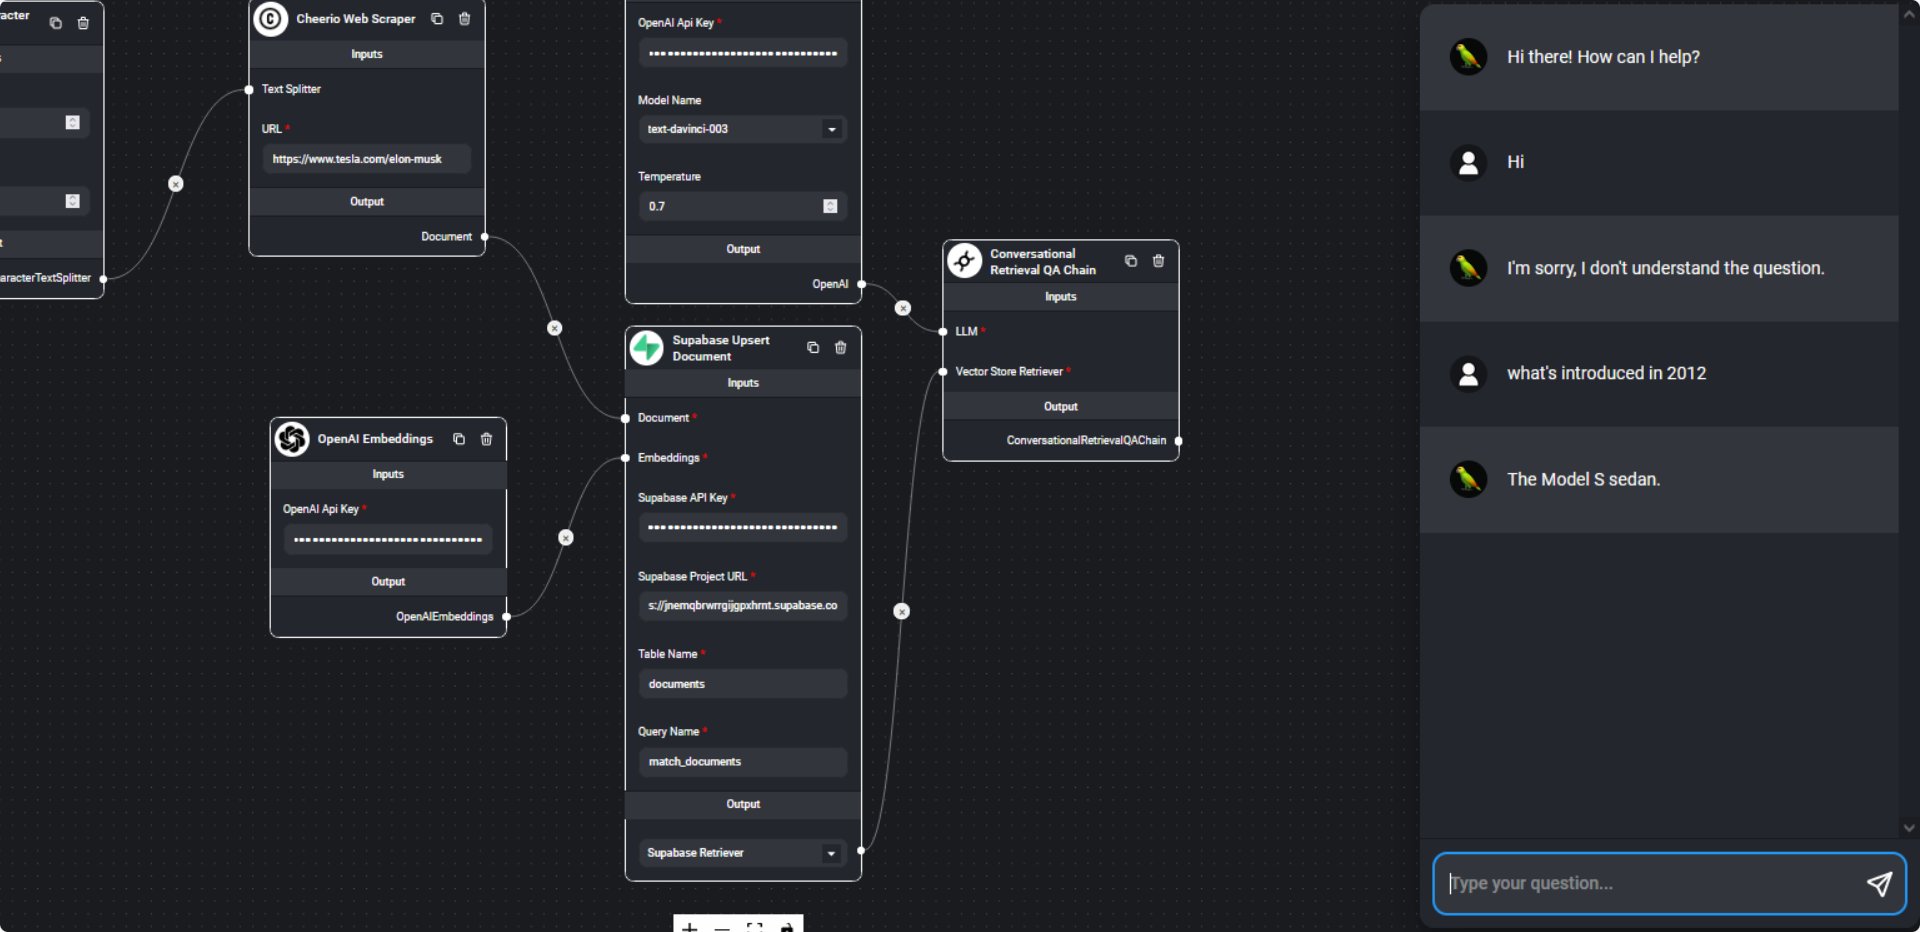Click the 'what's introduced in 2012' message

tap(1606, 373)
